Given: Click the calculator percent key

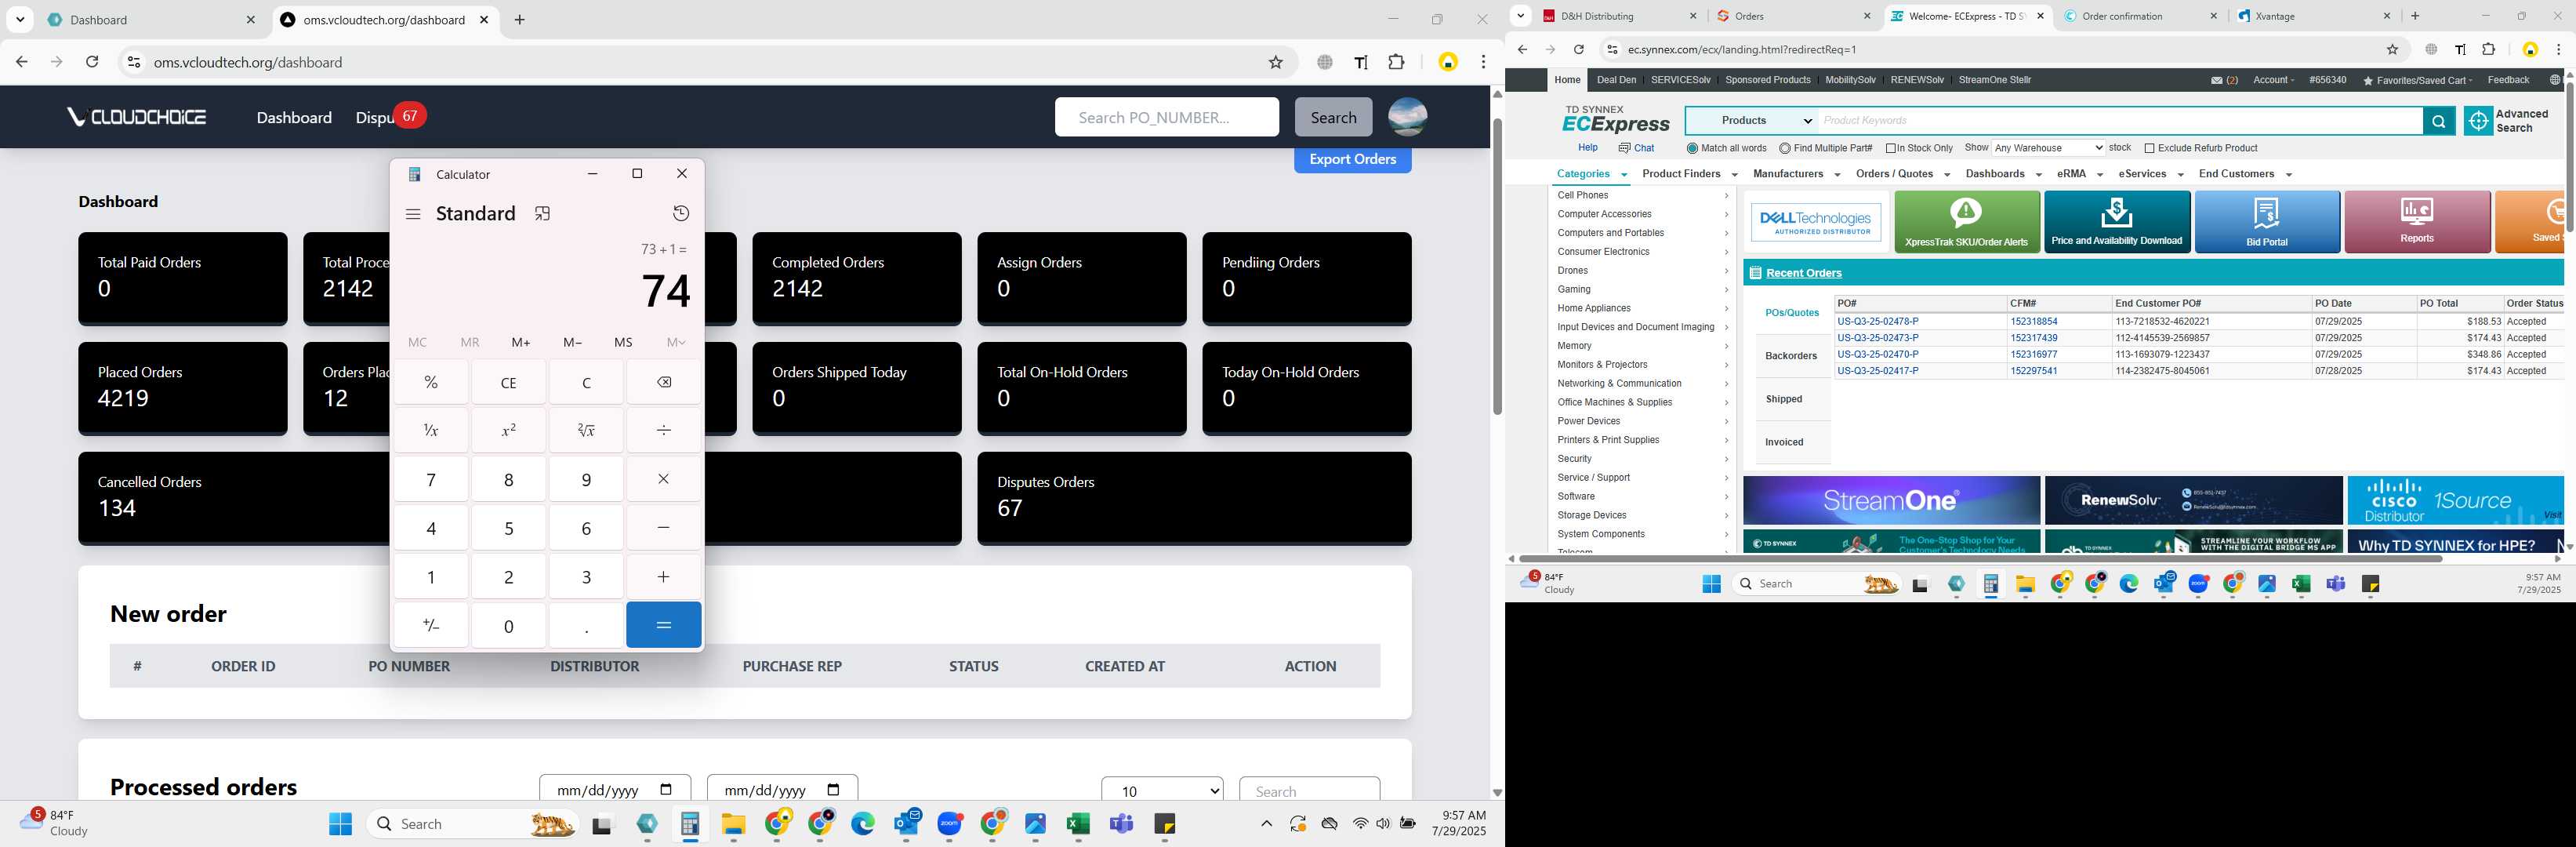Looking at the screenshot, I should [431, 382].
